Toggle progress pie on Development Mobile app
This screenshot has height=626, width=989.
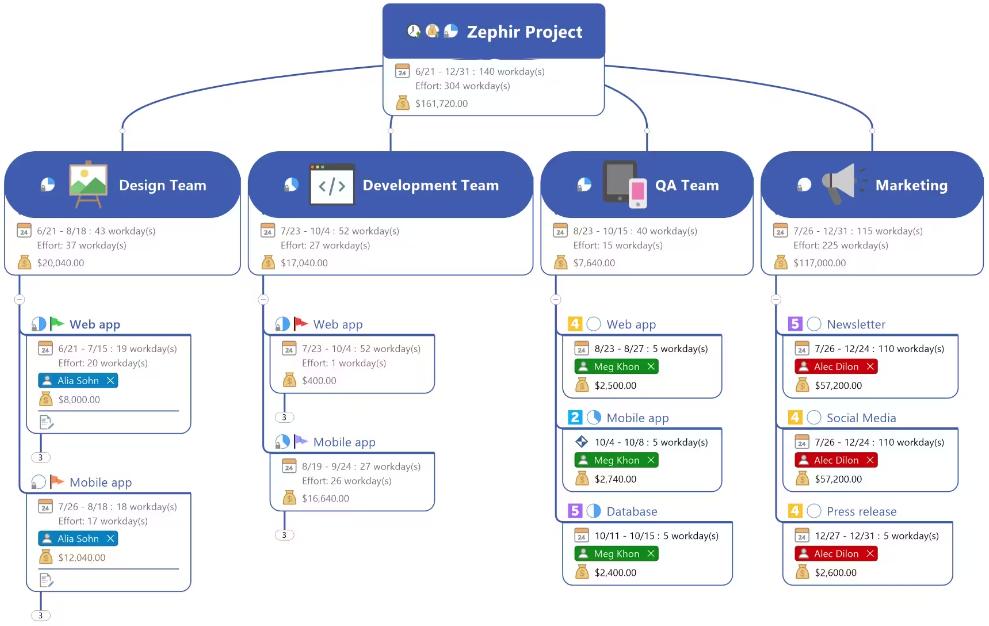(x=282, y=441)
